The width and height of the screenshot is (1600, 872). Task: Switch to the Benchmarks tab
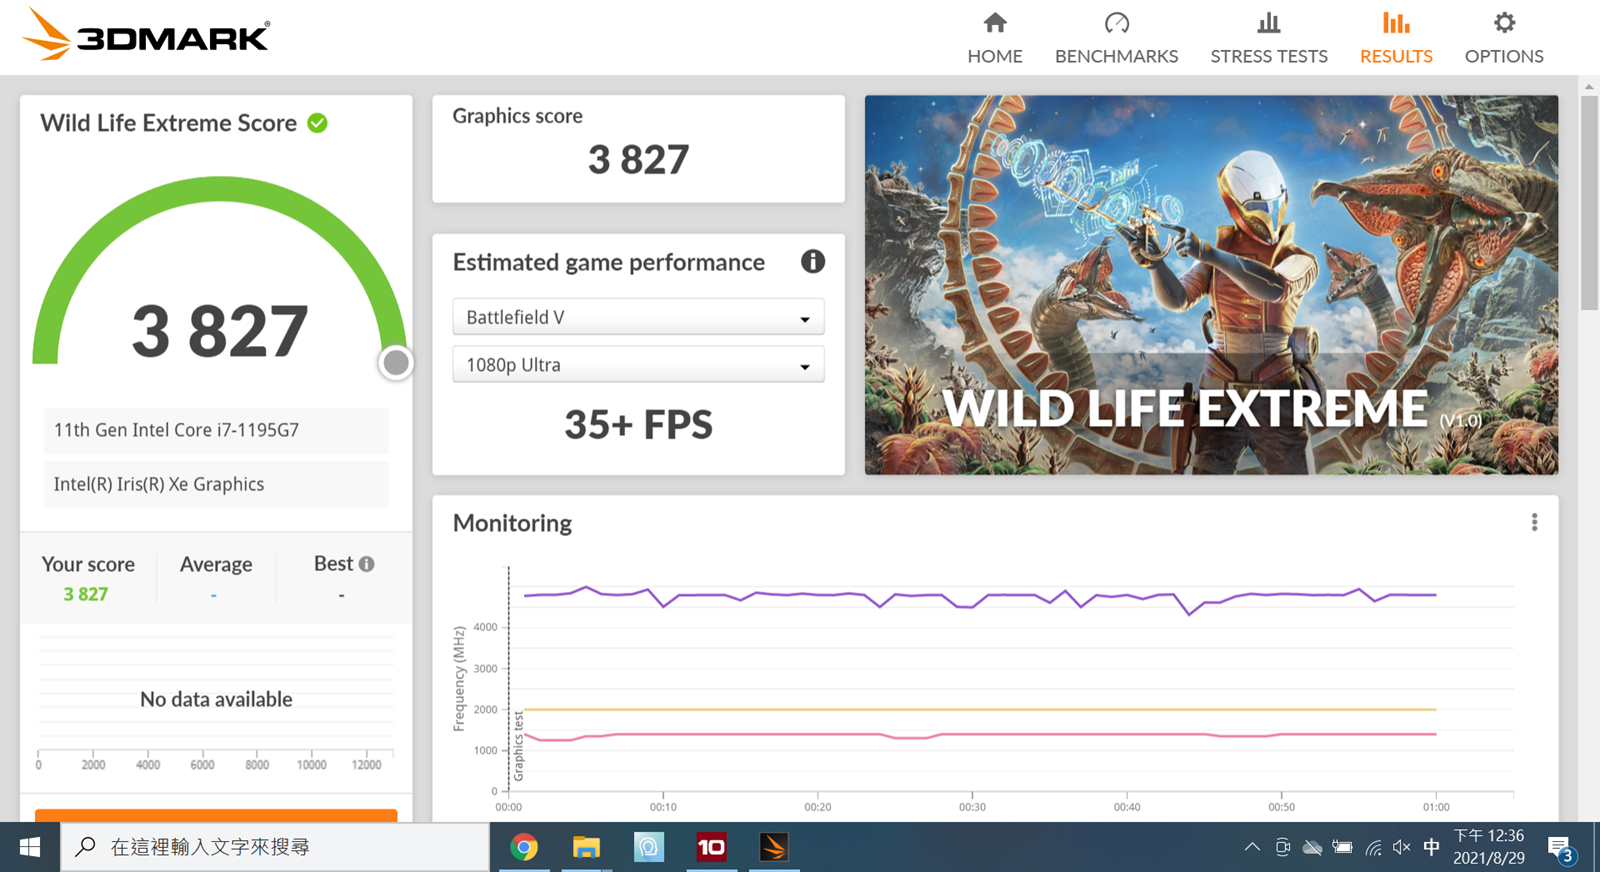[1116, 38]
